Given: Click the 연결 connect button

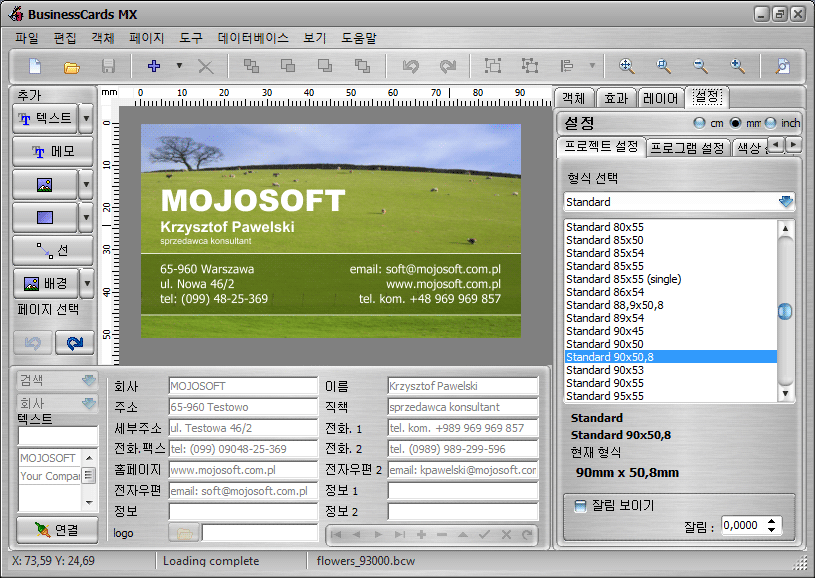Looking at the screenshot, I should (x=57, y=530).
